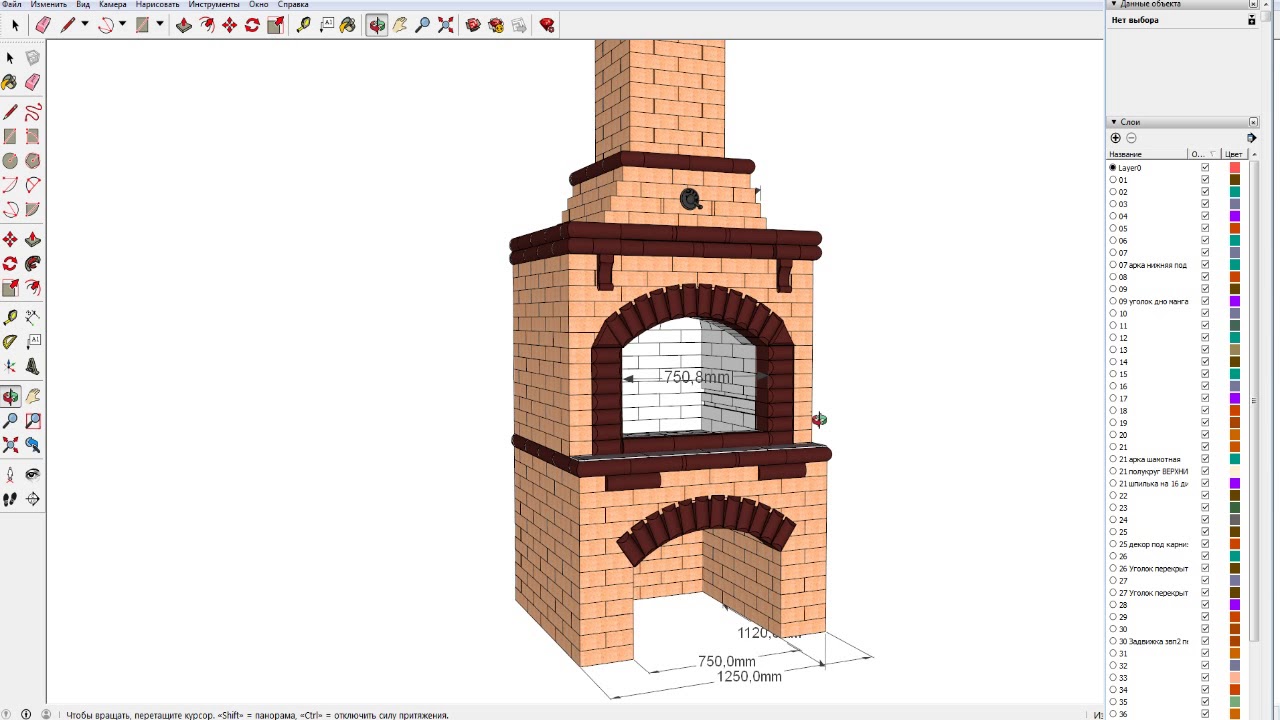Open the Камера menu
Viewport: 1280px width, 720px height.
[112, 4]
